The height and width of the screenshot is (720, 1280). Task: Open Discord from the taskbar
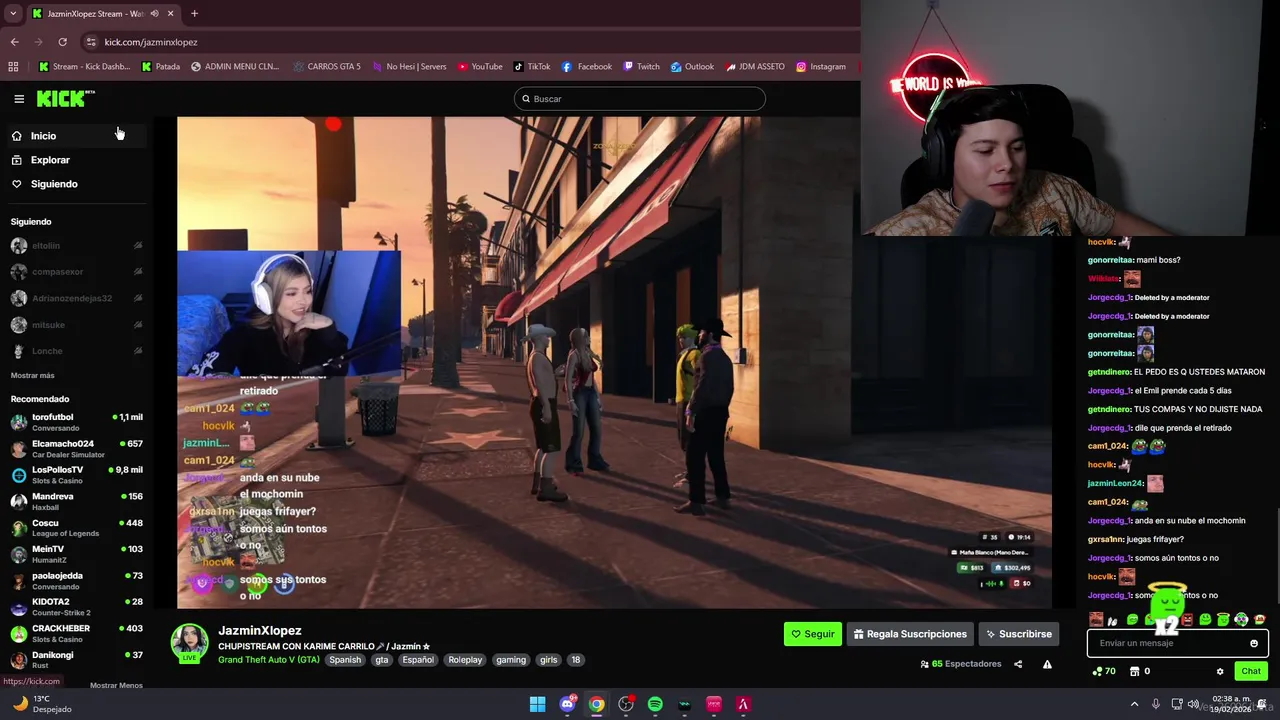click(567, 704)
